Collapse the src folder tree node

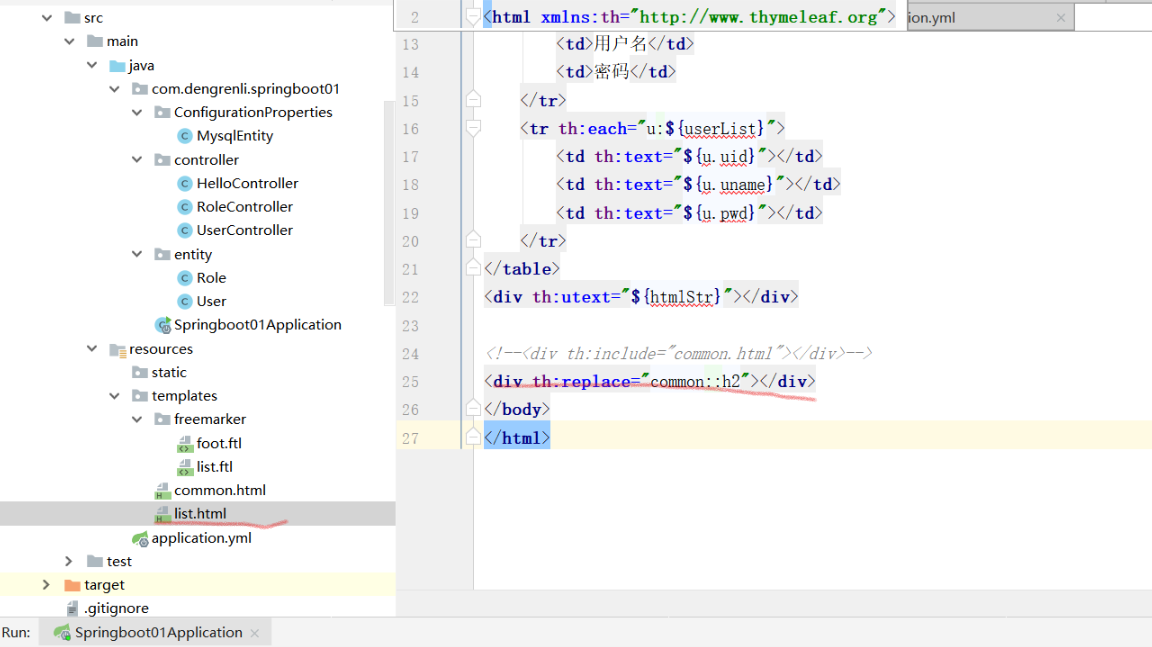click(47, 18)
